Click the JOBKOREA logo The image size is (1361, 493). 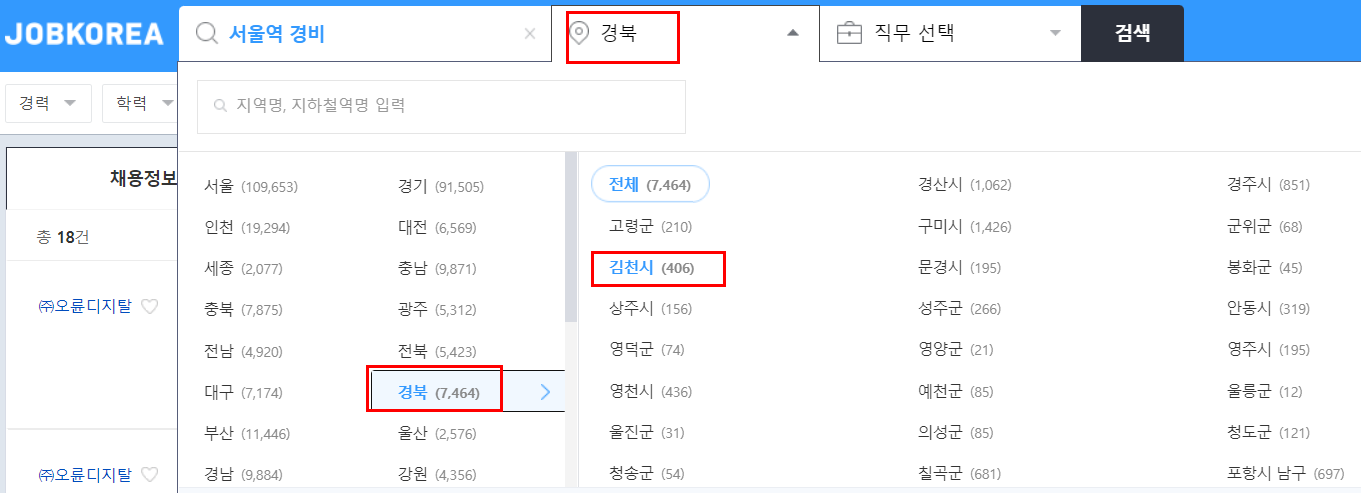pyautogui.click(x=84, y=34)
